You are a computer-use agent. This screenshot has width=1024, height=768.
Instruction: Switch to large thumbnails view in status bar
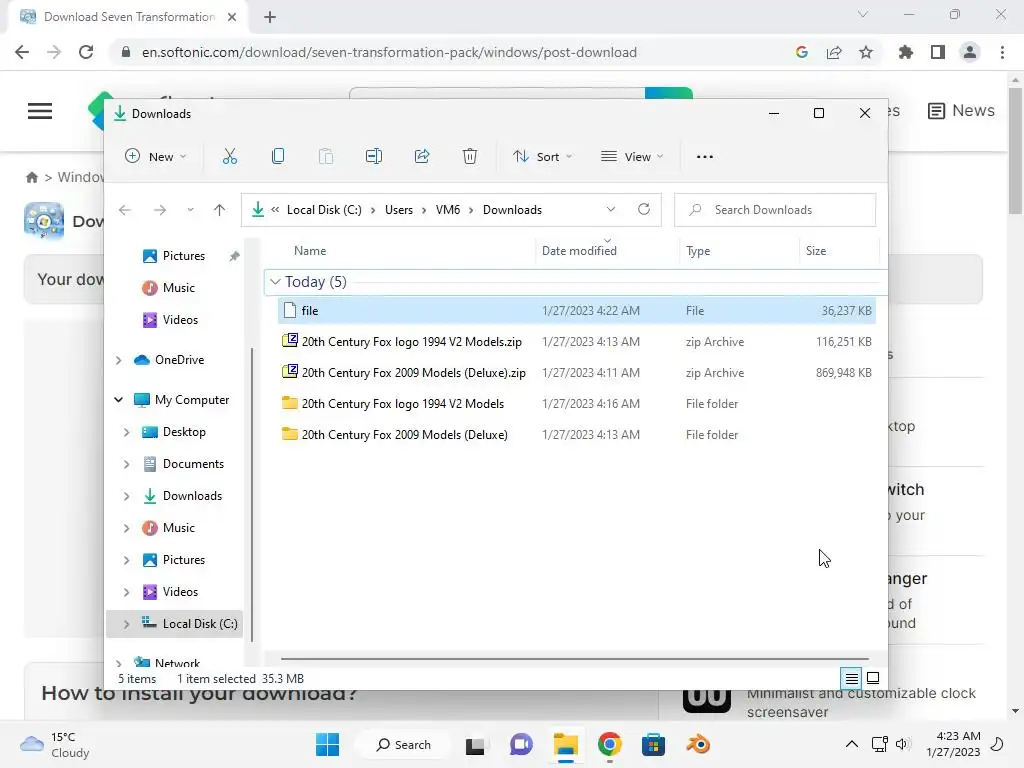tap(872, 678)
